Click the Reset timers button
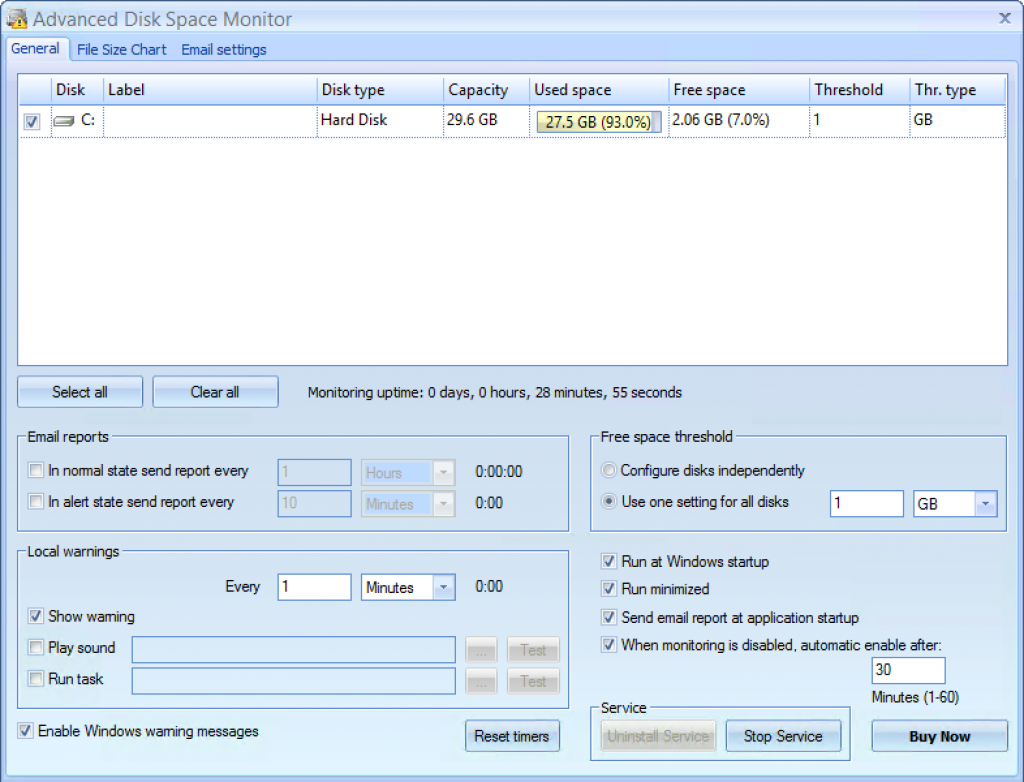The height and width of the screenshot is (782, 1024). point(511,737)
